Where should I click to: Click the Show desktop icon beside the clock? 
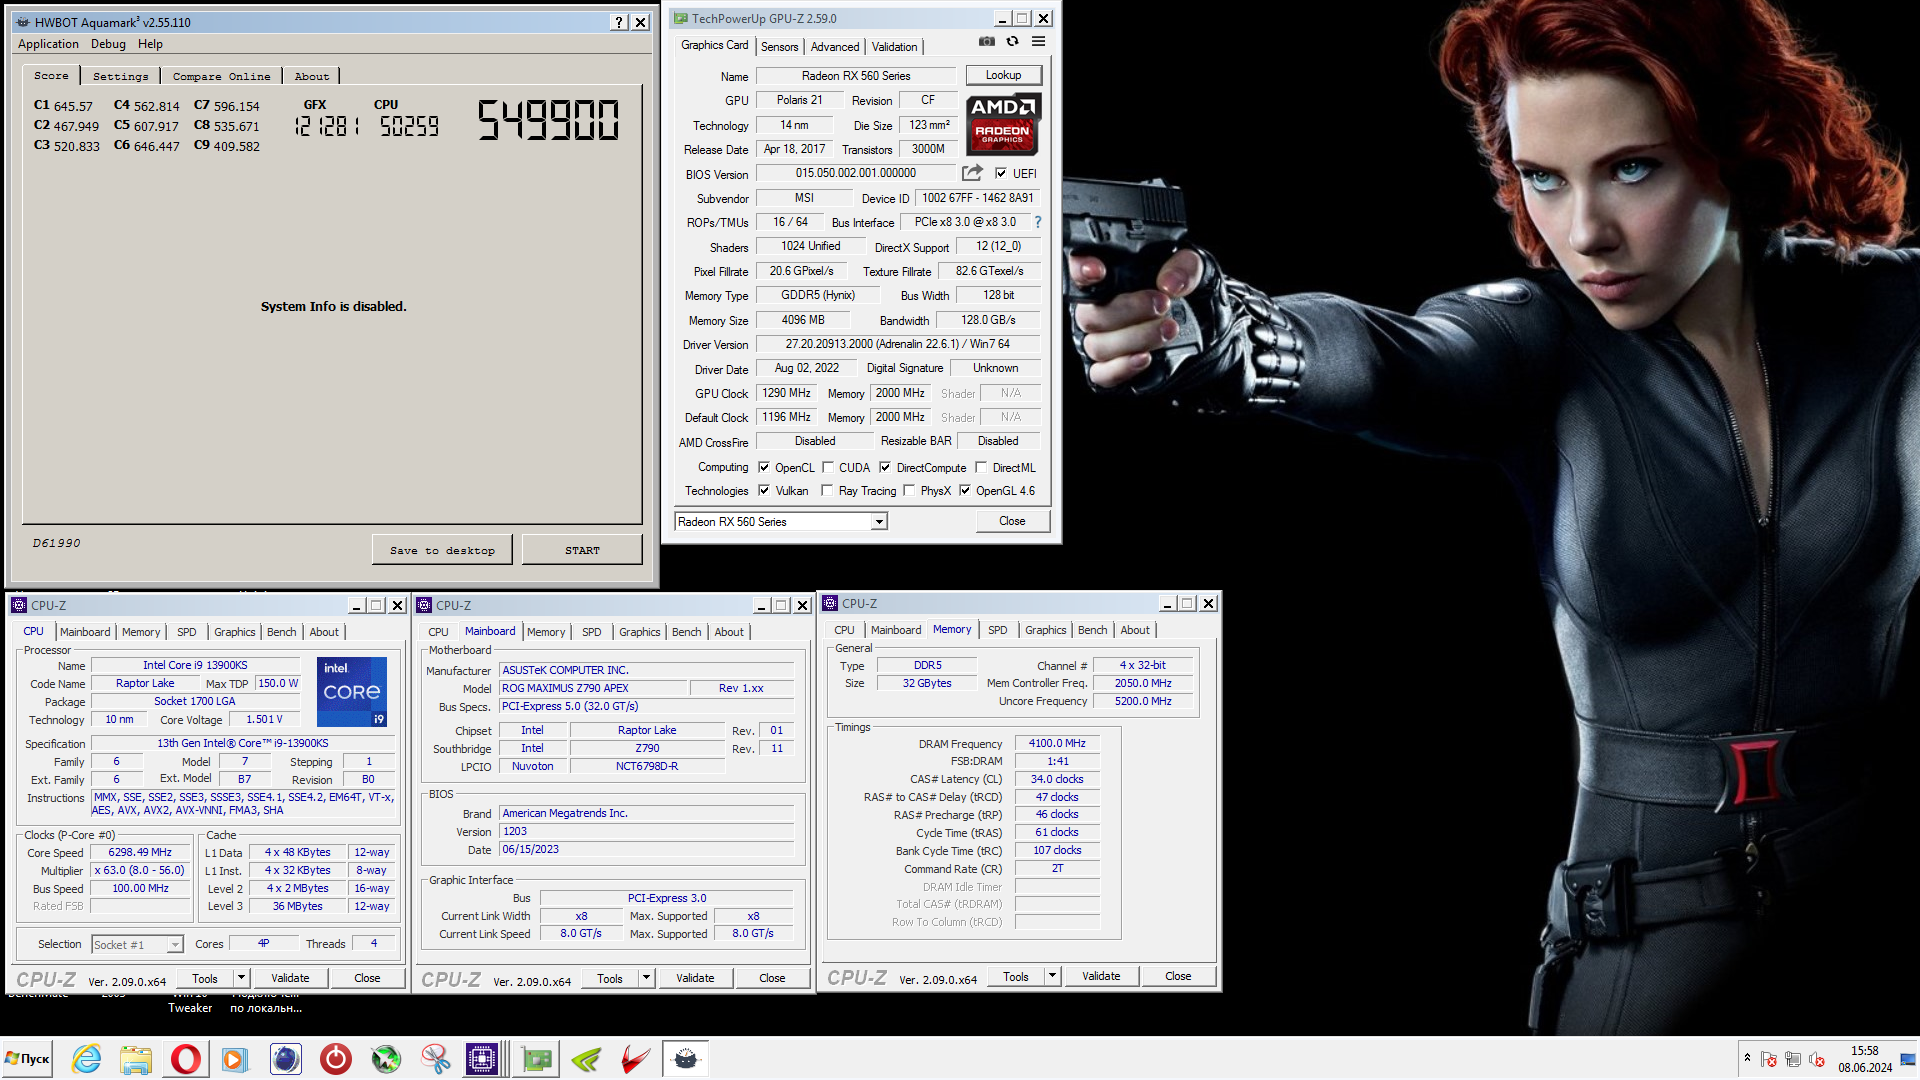click(x=1908, y=1059)
